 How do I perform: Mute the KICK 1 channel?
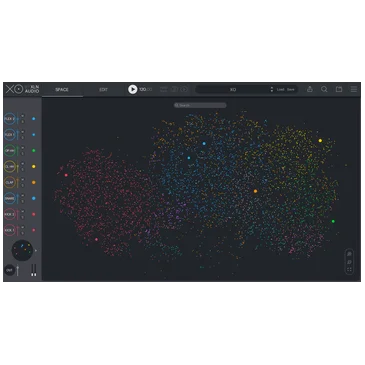[23, 227]
